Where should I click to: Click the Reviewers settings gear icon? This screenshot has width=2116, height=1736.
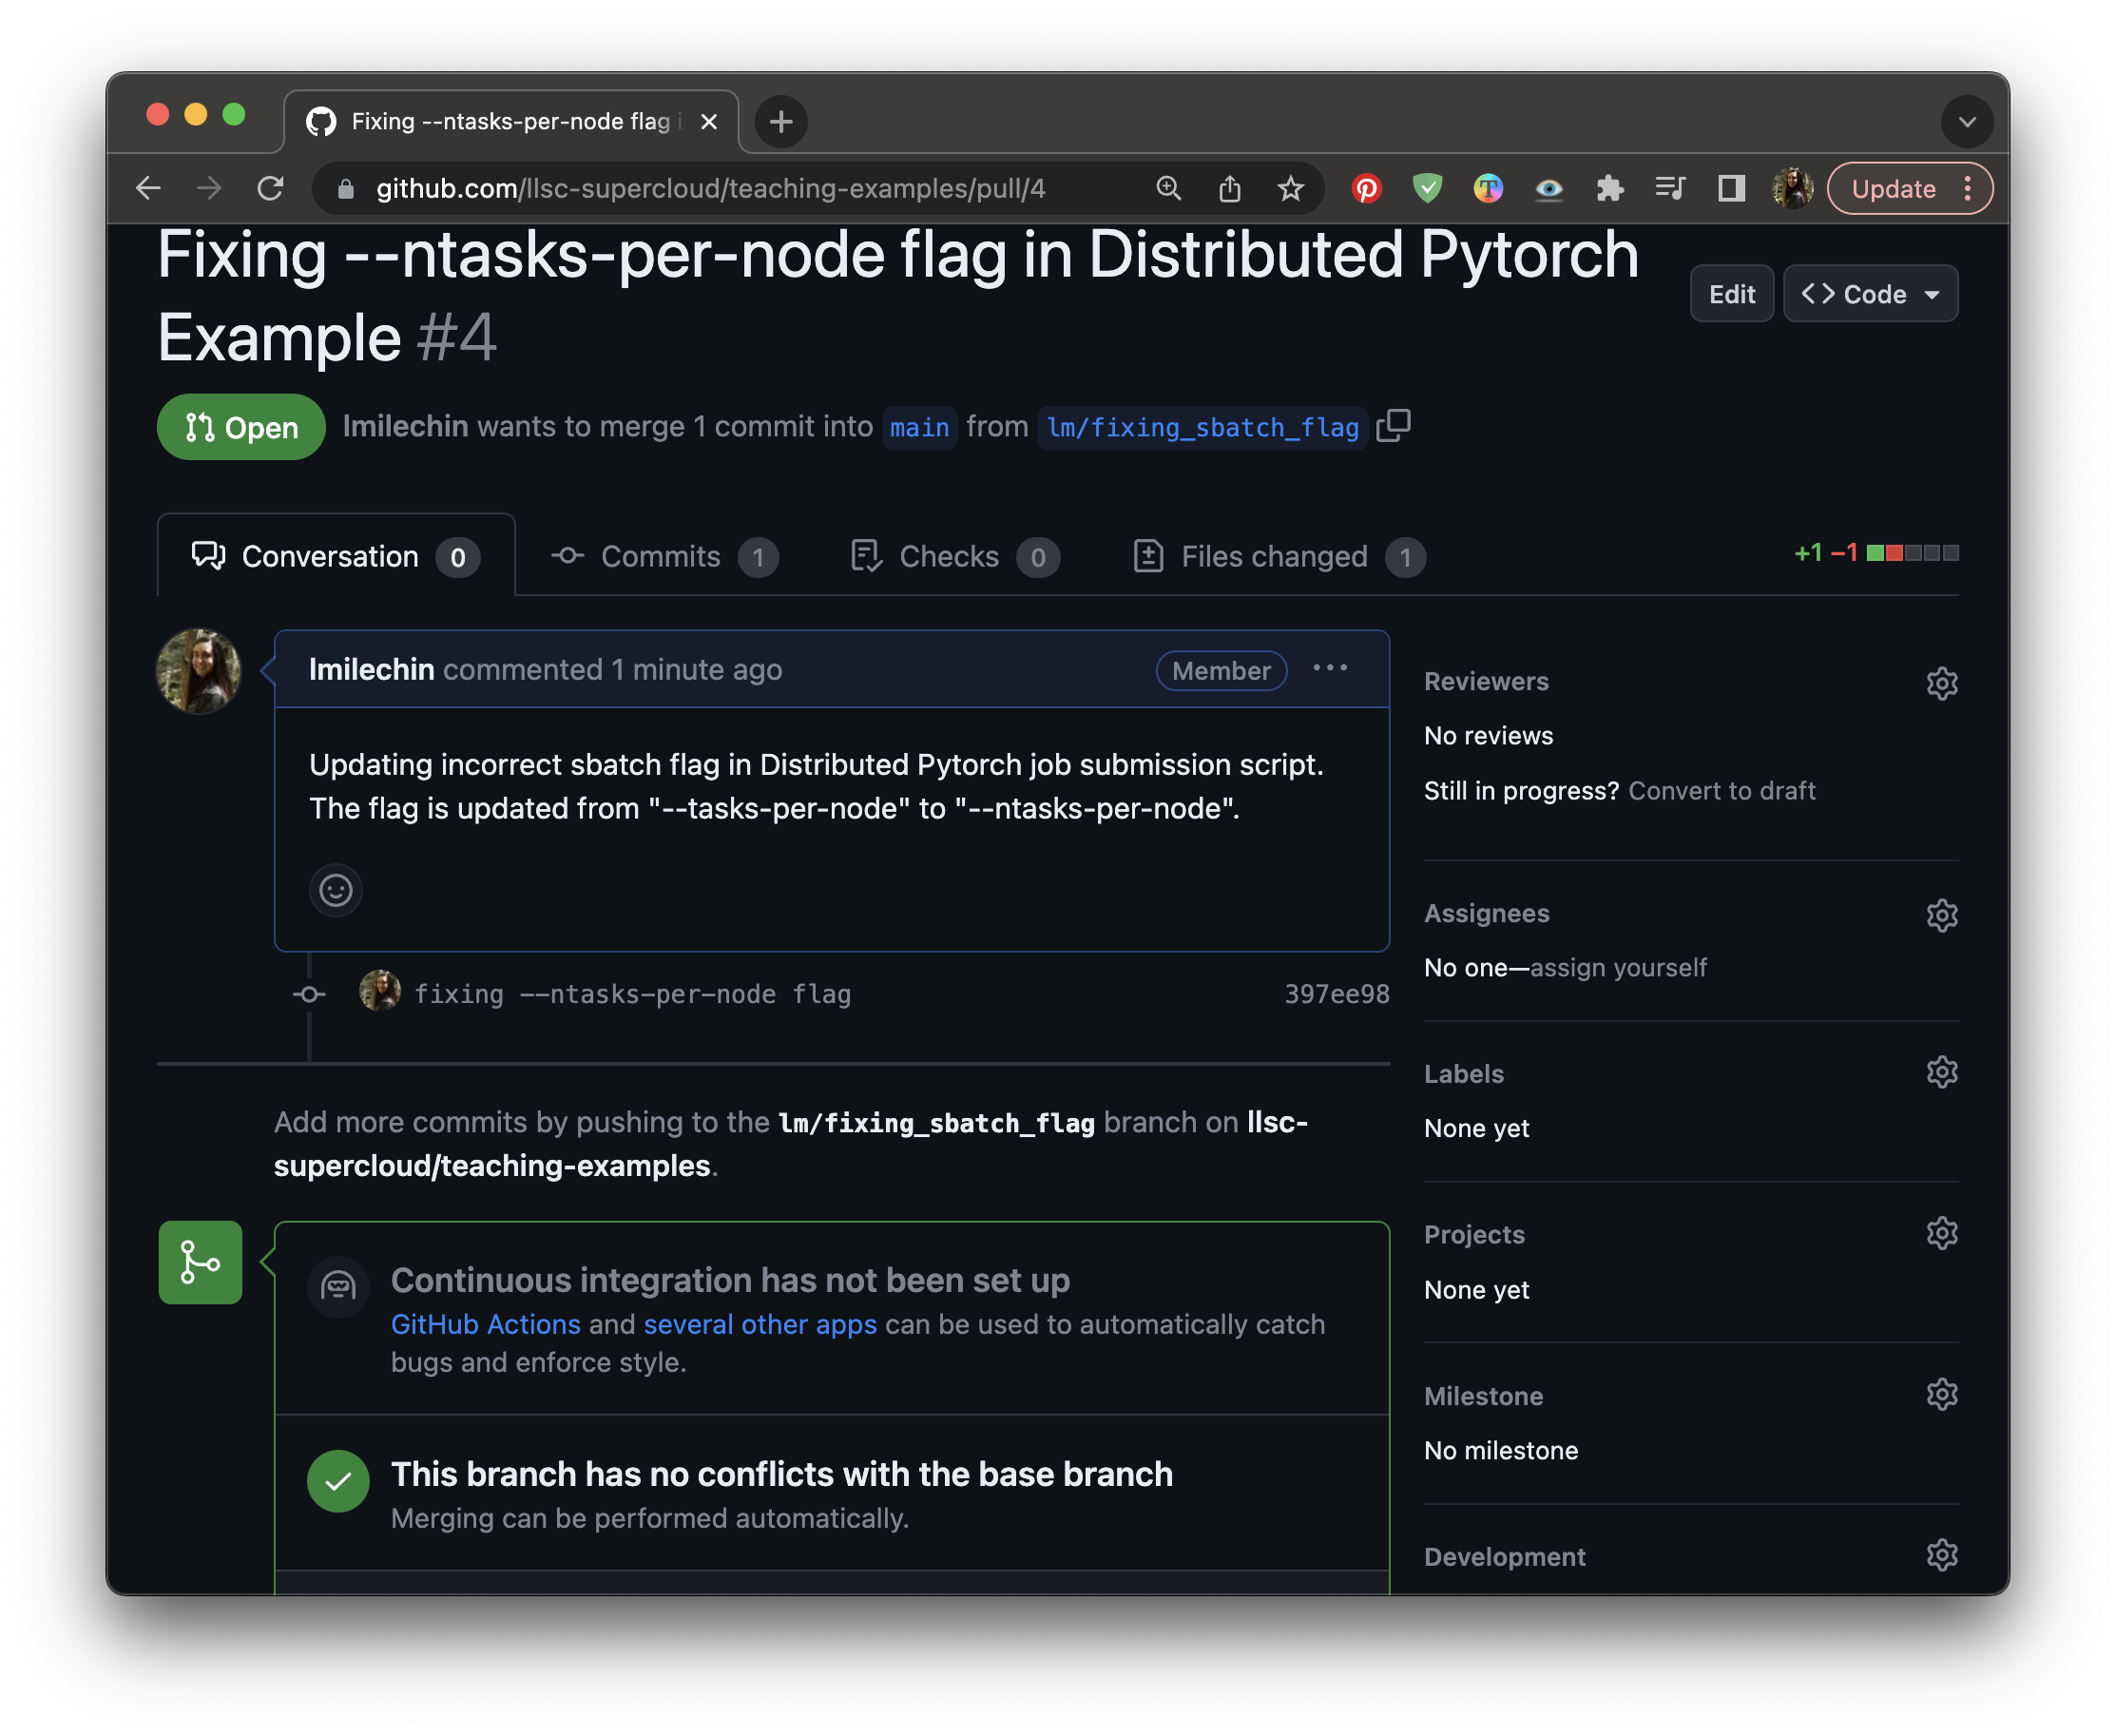[x=1940, y=682]
